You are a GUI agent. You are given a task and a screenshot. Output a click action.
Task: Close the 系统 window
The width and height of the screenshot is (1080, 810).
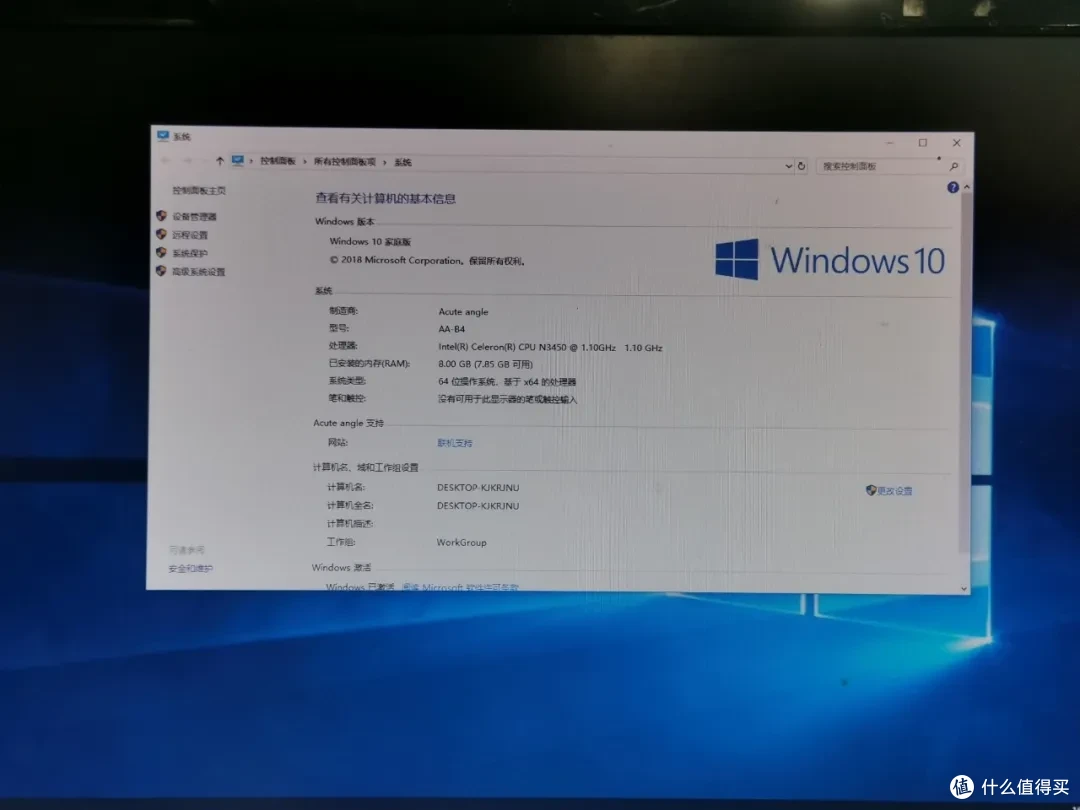(x=957, y=143)
